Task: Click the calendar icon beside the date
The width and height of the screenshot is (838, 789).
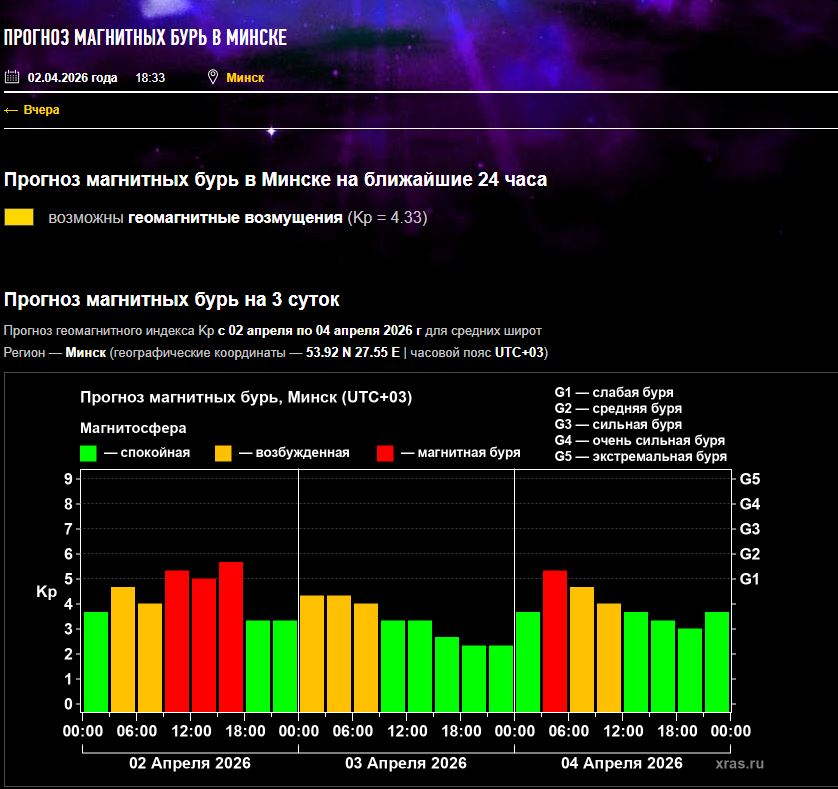Action: point(12,77)
